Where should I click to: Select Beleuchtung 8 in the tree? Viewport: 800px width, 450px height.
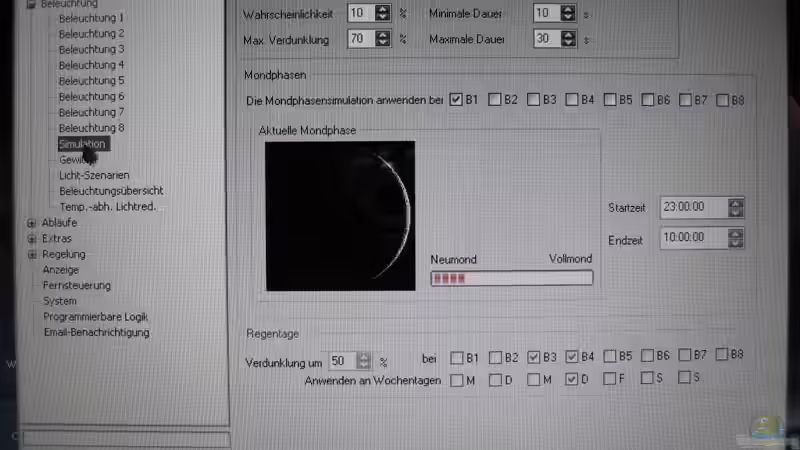click(91, 128)
